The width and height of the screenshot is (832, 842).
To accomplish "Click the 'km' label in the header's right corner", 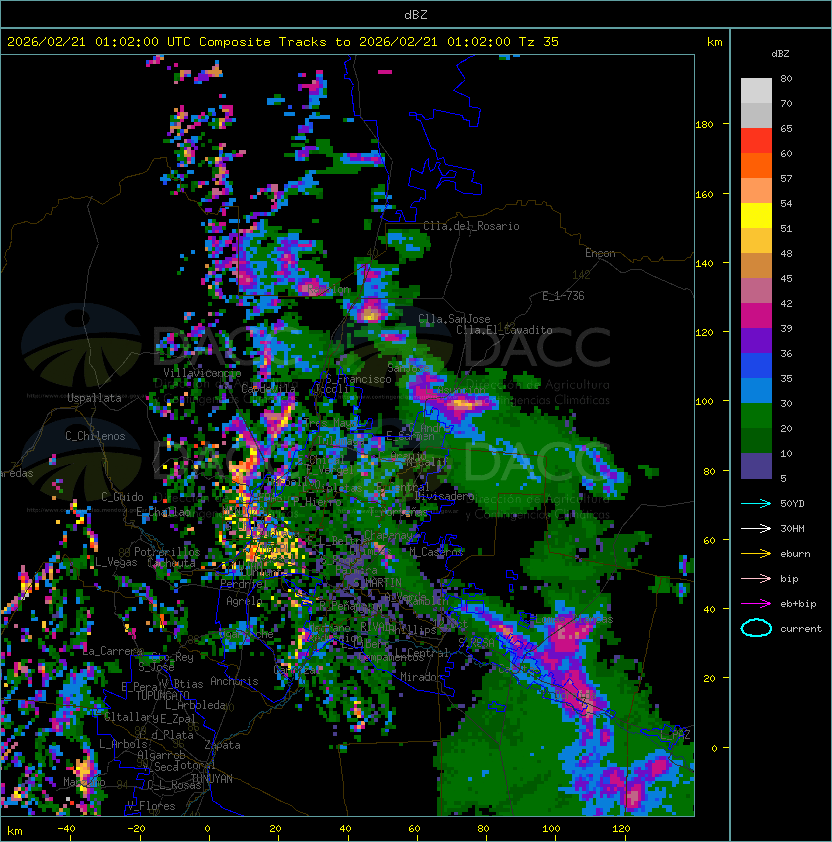I will coord(714,42).
